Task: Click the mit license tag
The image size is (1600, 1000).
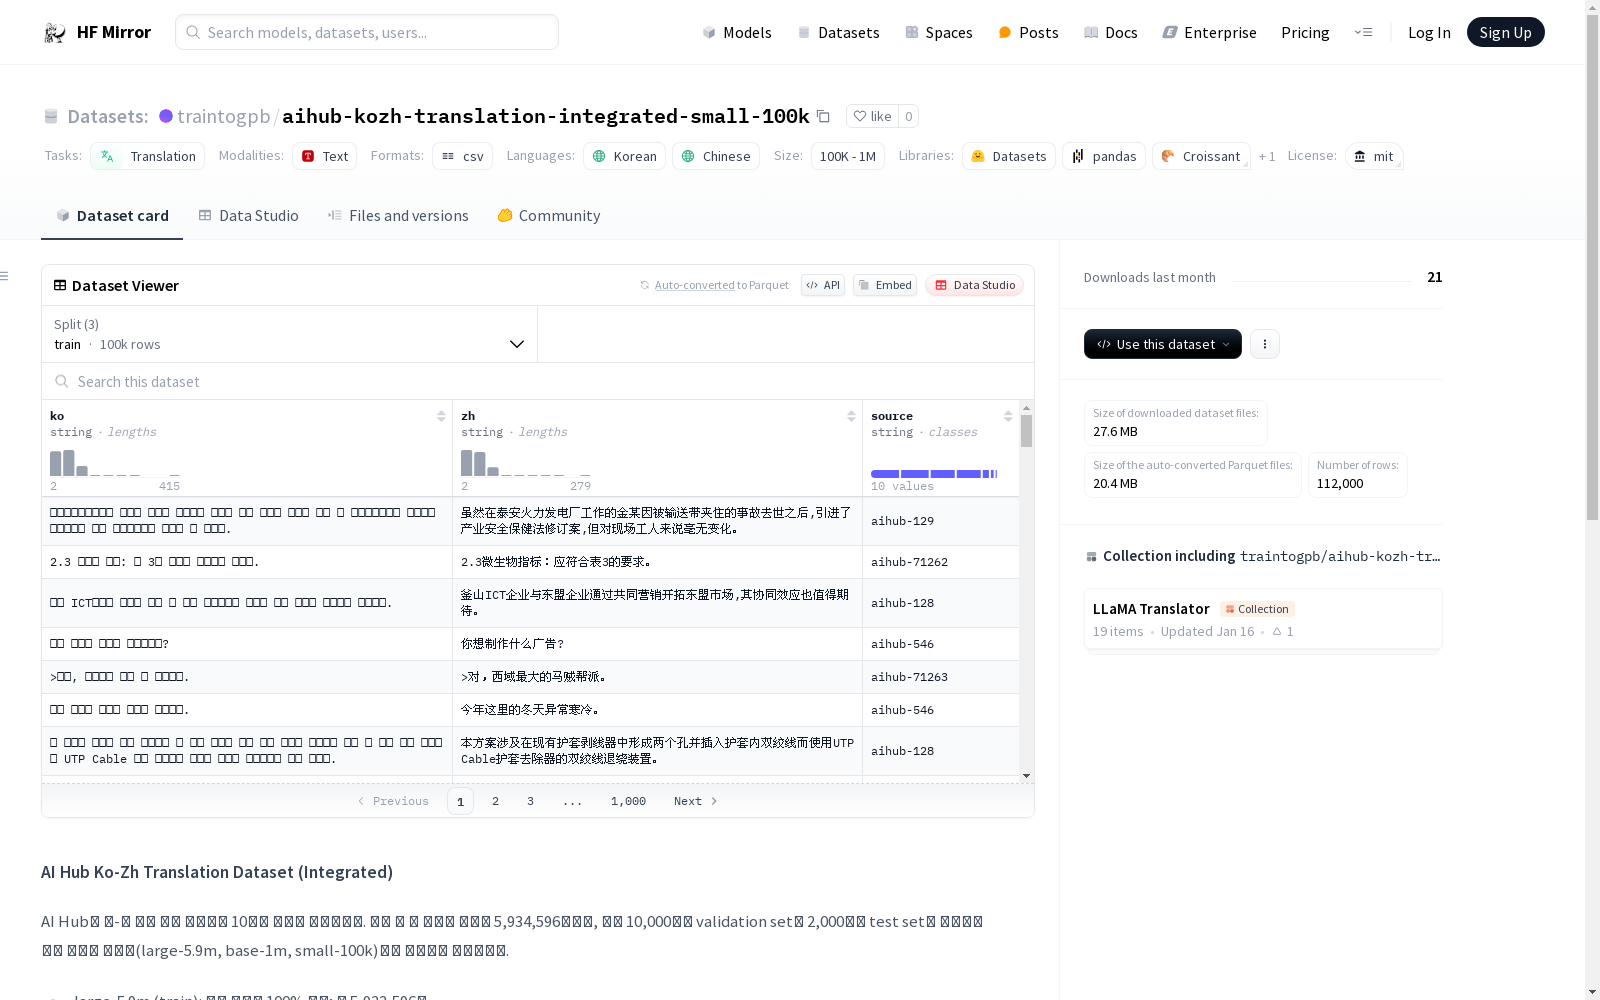Action: [1374, 156]
